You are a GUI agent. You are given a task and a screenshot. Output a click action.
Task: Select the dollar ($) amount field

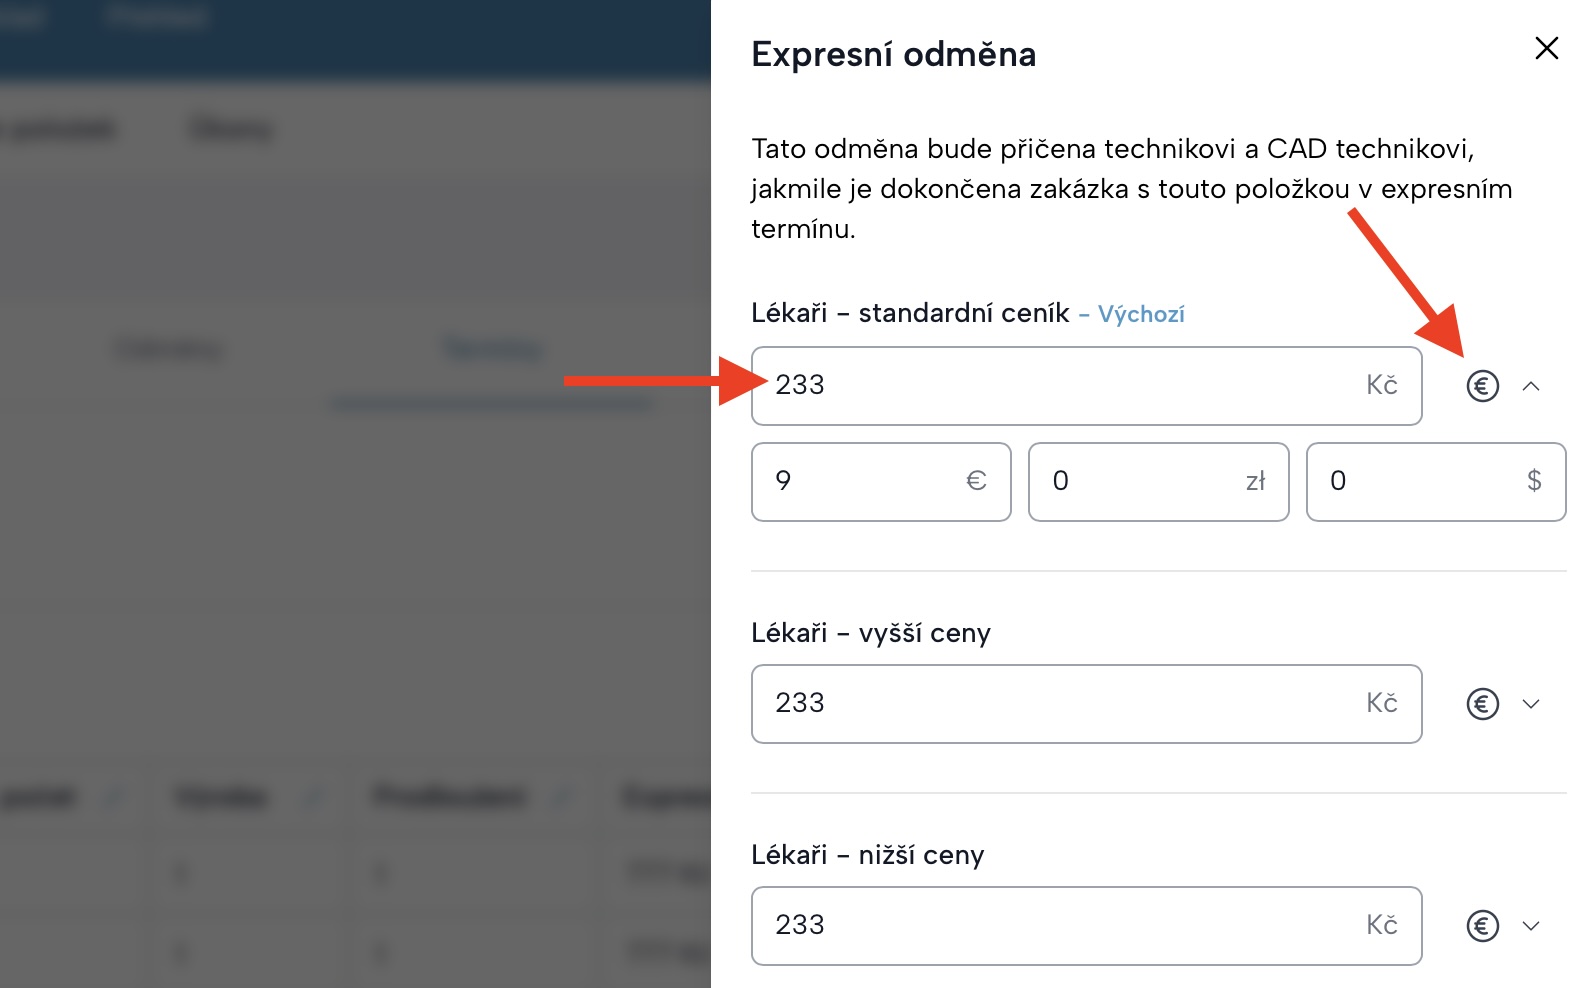pos(1420,482)
